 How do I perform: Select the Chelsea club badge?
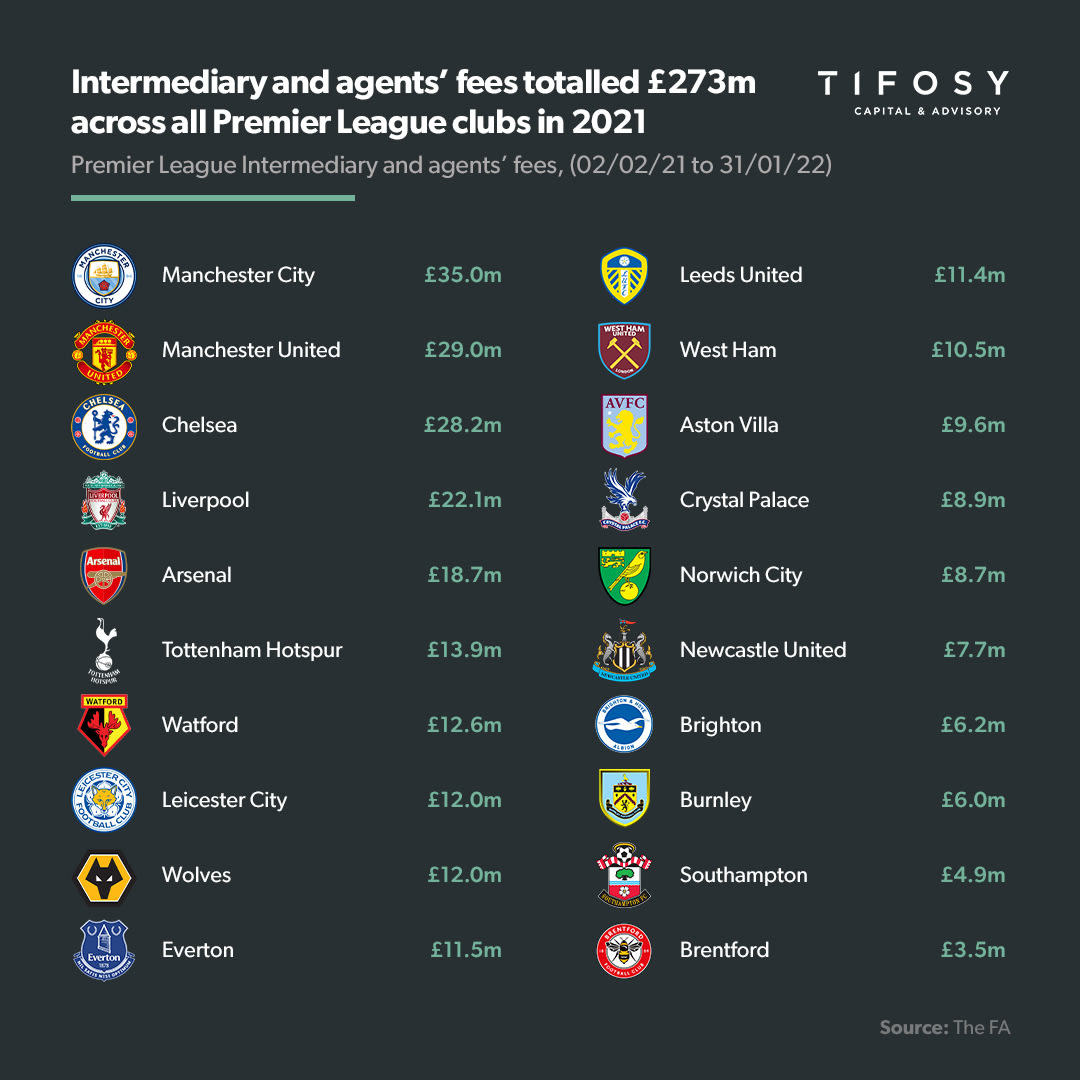104,426
